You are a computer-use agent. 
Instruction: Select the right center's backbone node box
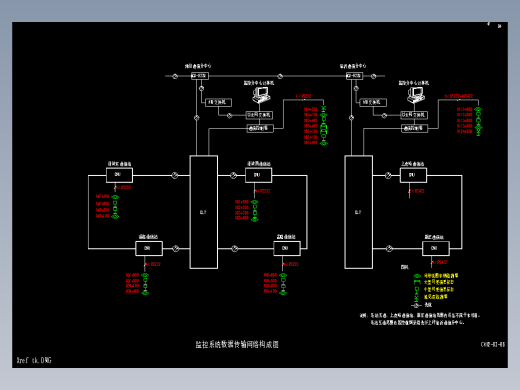click(x=354, y=76)
